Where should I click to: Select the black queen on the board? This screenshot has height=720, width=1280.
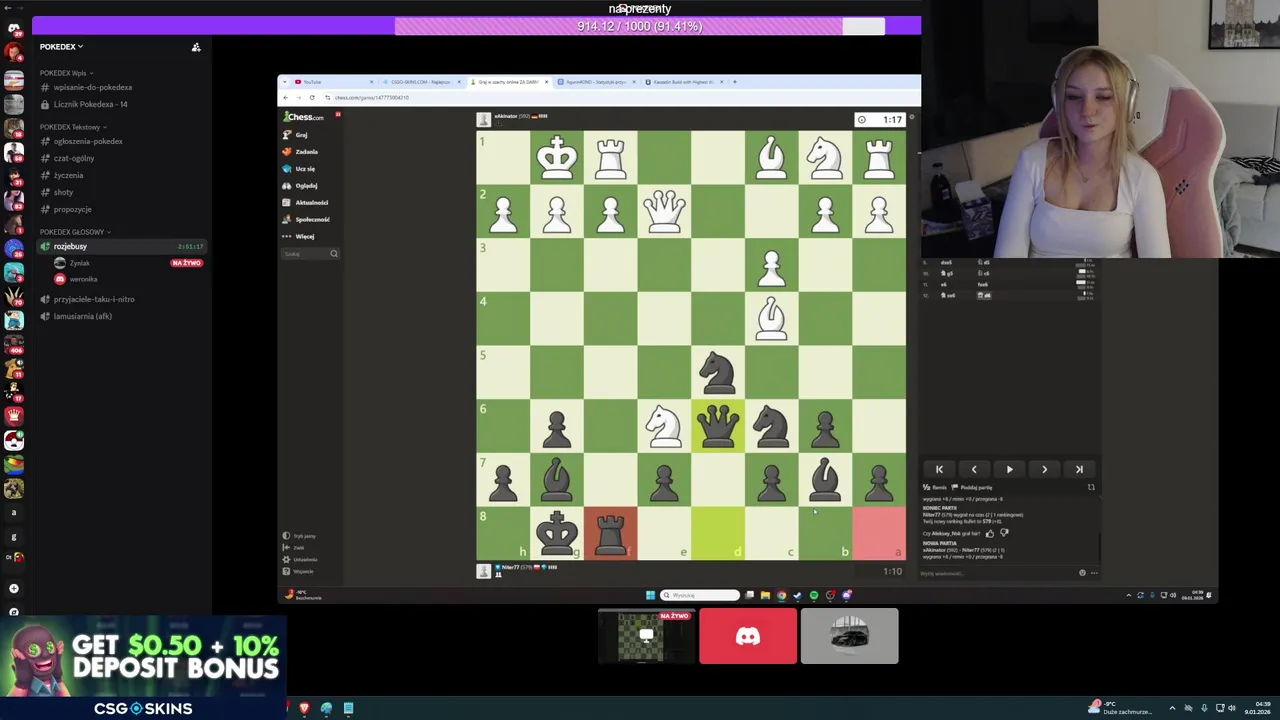(718, 426)
